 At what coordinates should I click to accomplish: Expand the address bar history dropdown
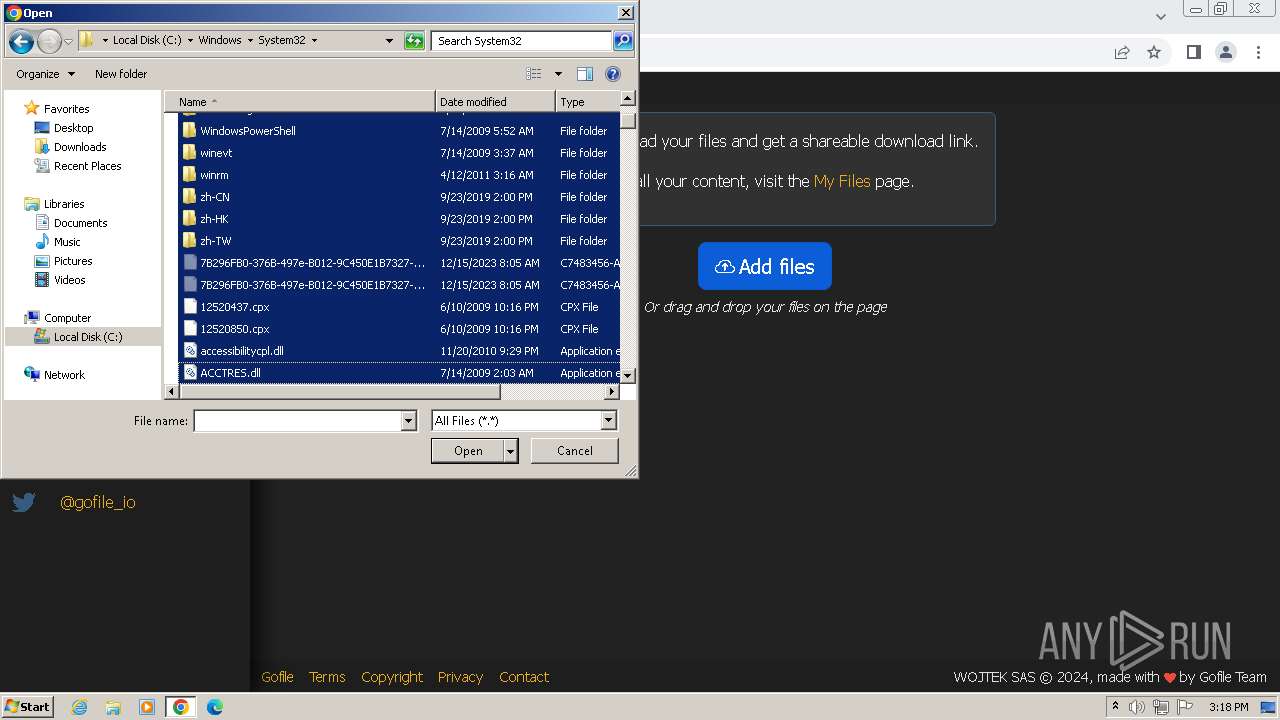pos(389,41)
